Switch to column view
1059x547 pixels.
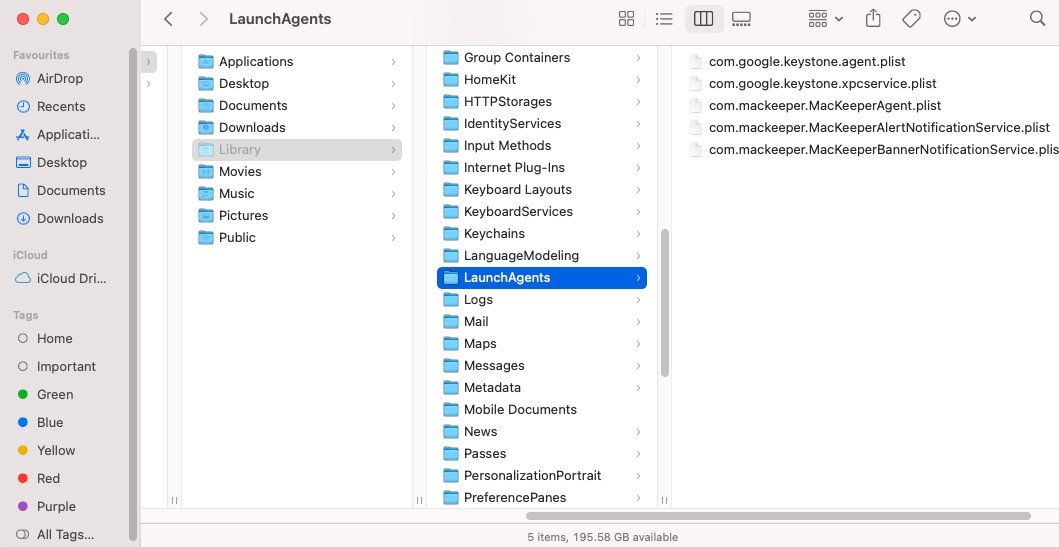tap(704, 19)
